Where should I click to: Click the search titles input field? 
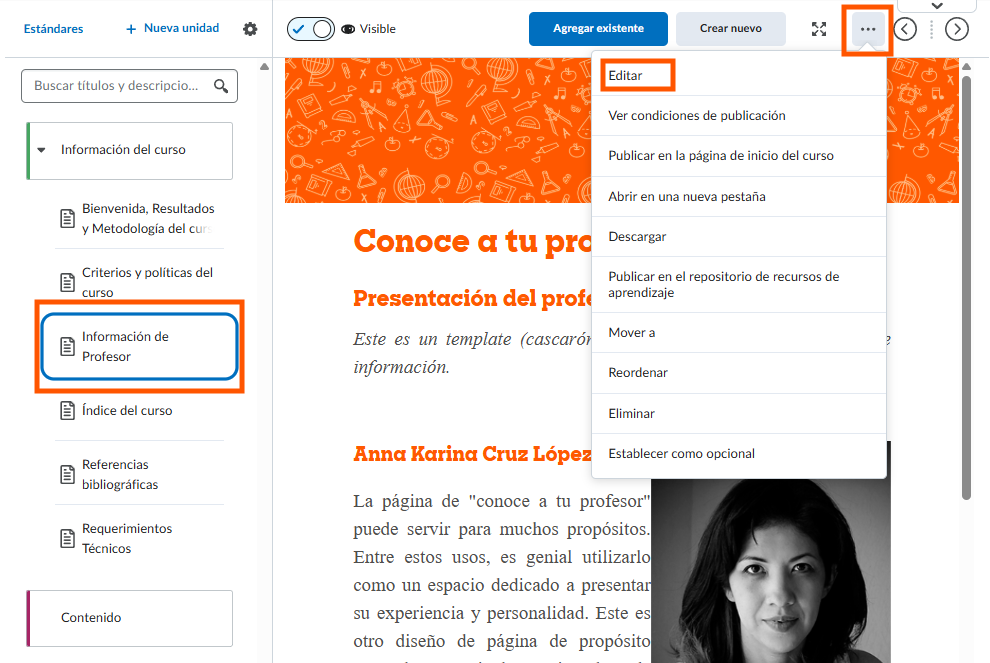[x=115, y=86]
